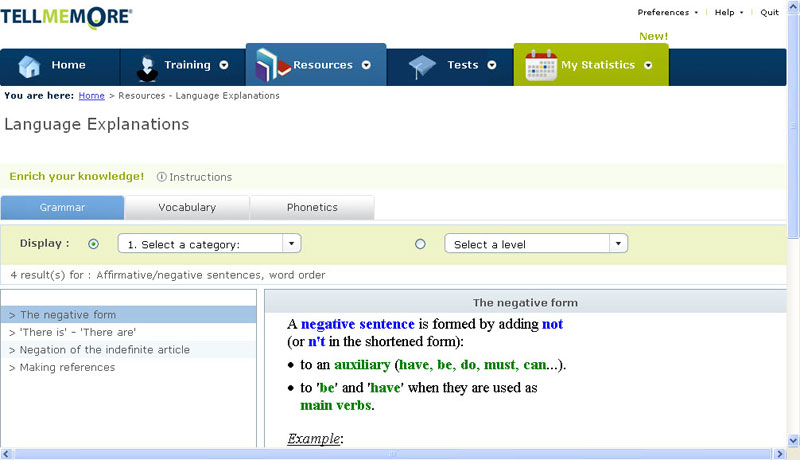Select 'The negative form' list item

click(x=129, y=315)
